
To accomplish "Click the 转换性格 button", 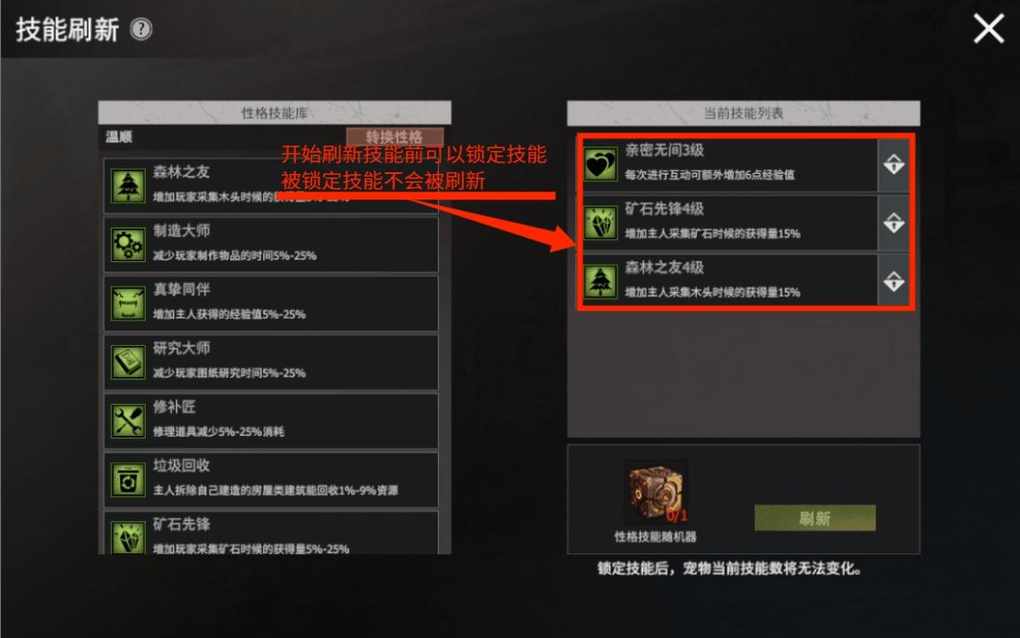I will pos(394,137).
